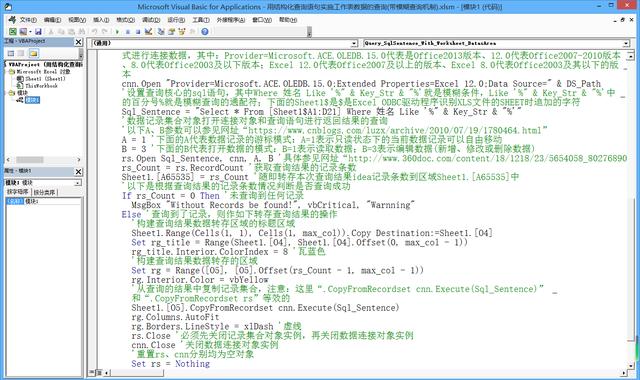Open the 外接程序(A) menu

pos(231,20)
